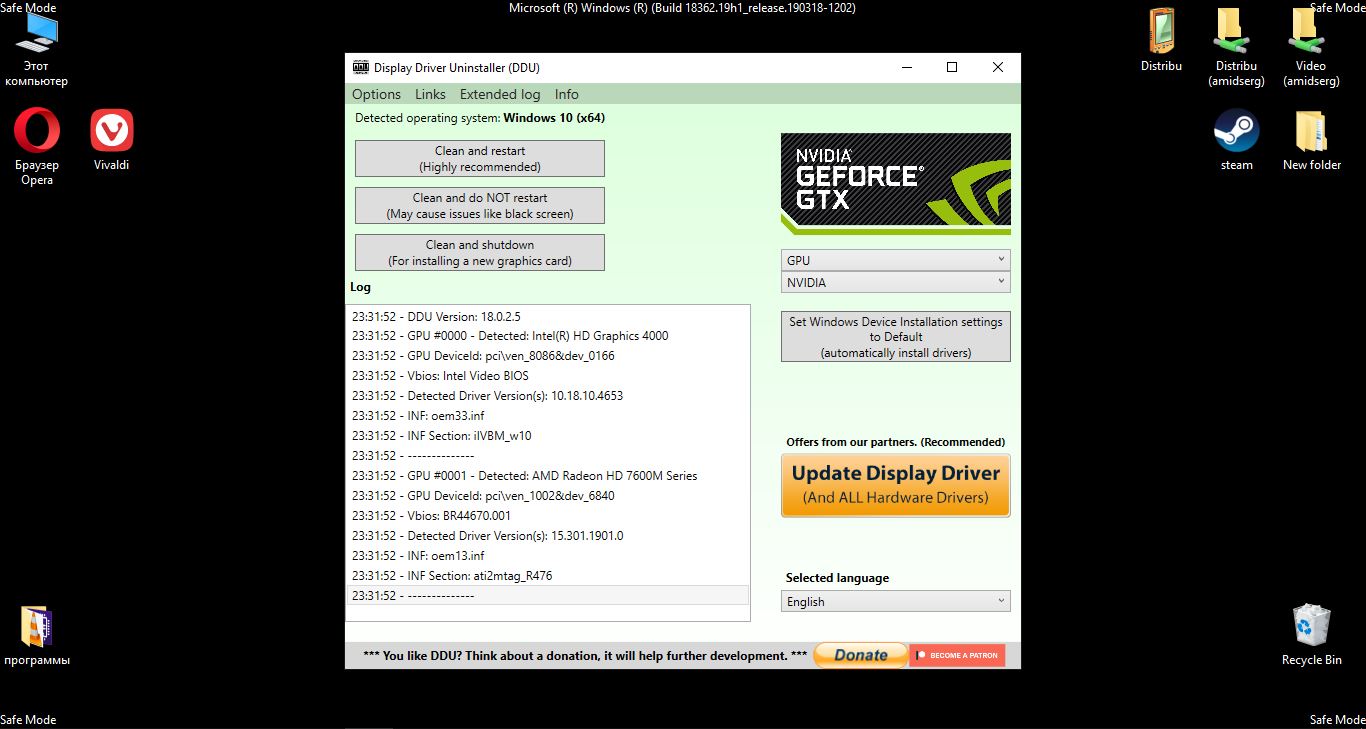Select the INF Section: ati2mtag_R476 line
The width and height of the screenshot is (1366, 729).
click(548, 576)
